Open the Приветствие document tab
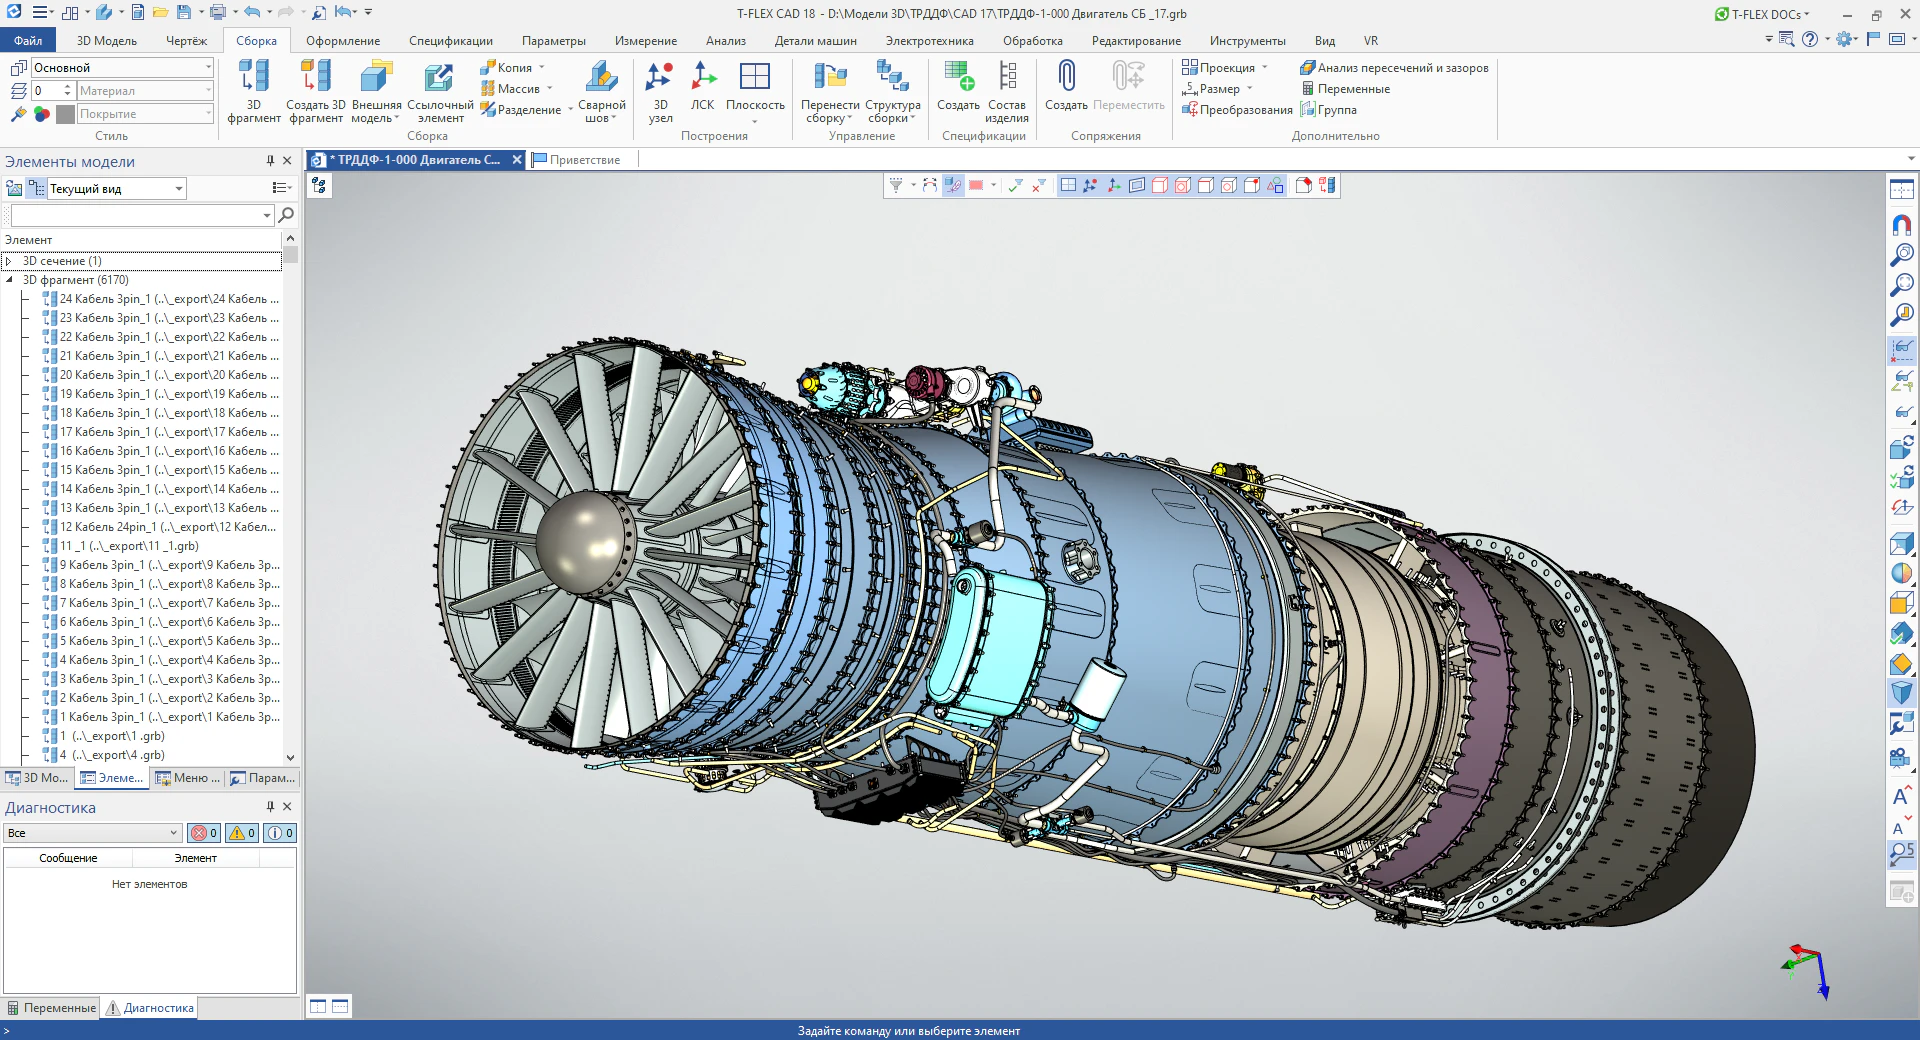The image size is (1920, 1040). pos(583,160)
